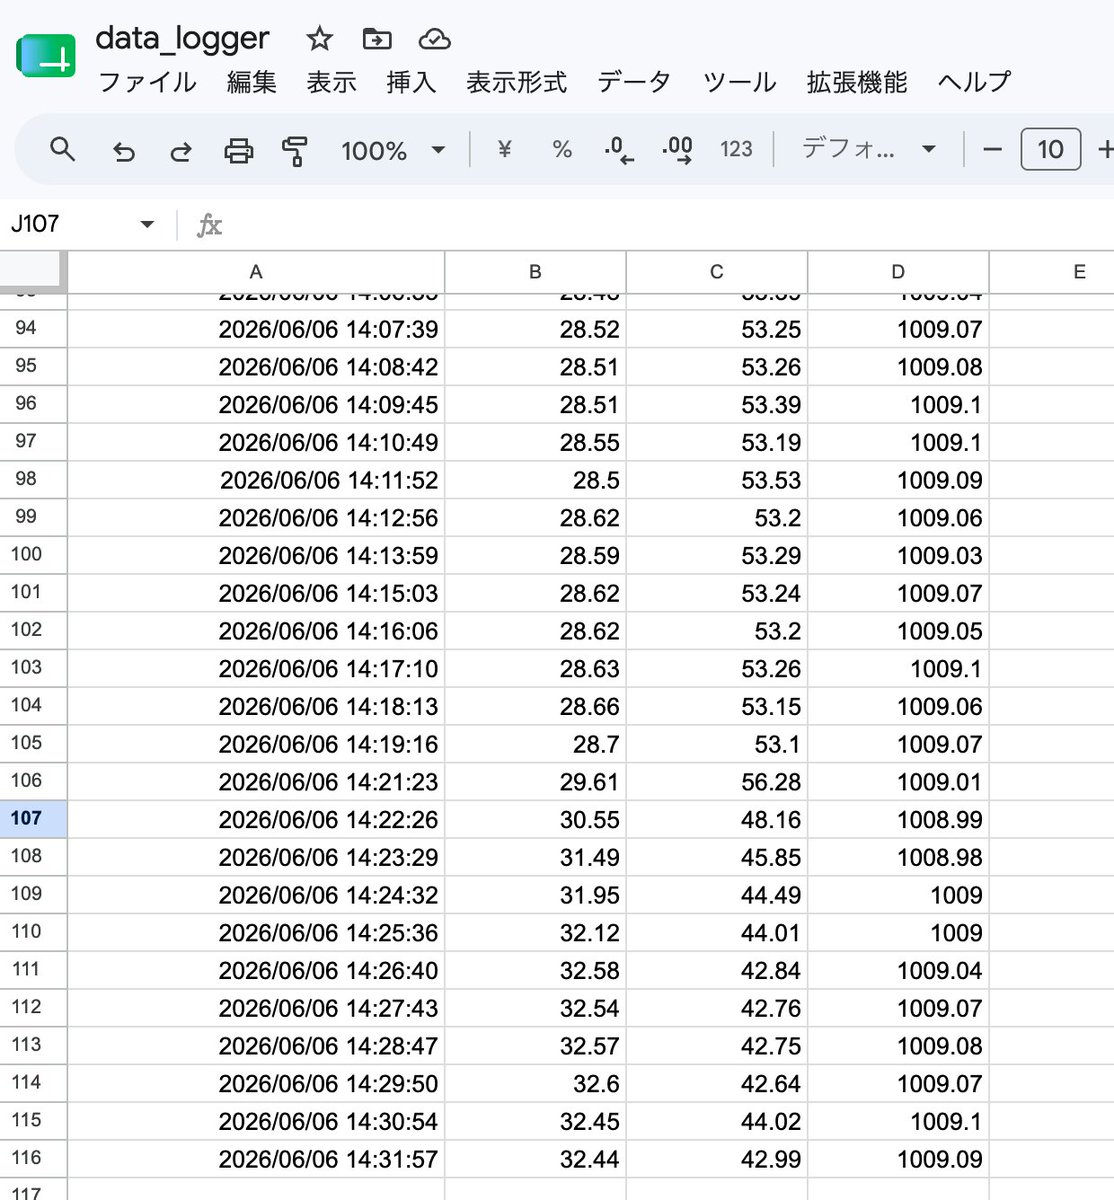Select cell with value 32.6
The width and height of the screenshot is (1114, 1200).
535,1083
